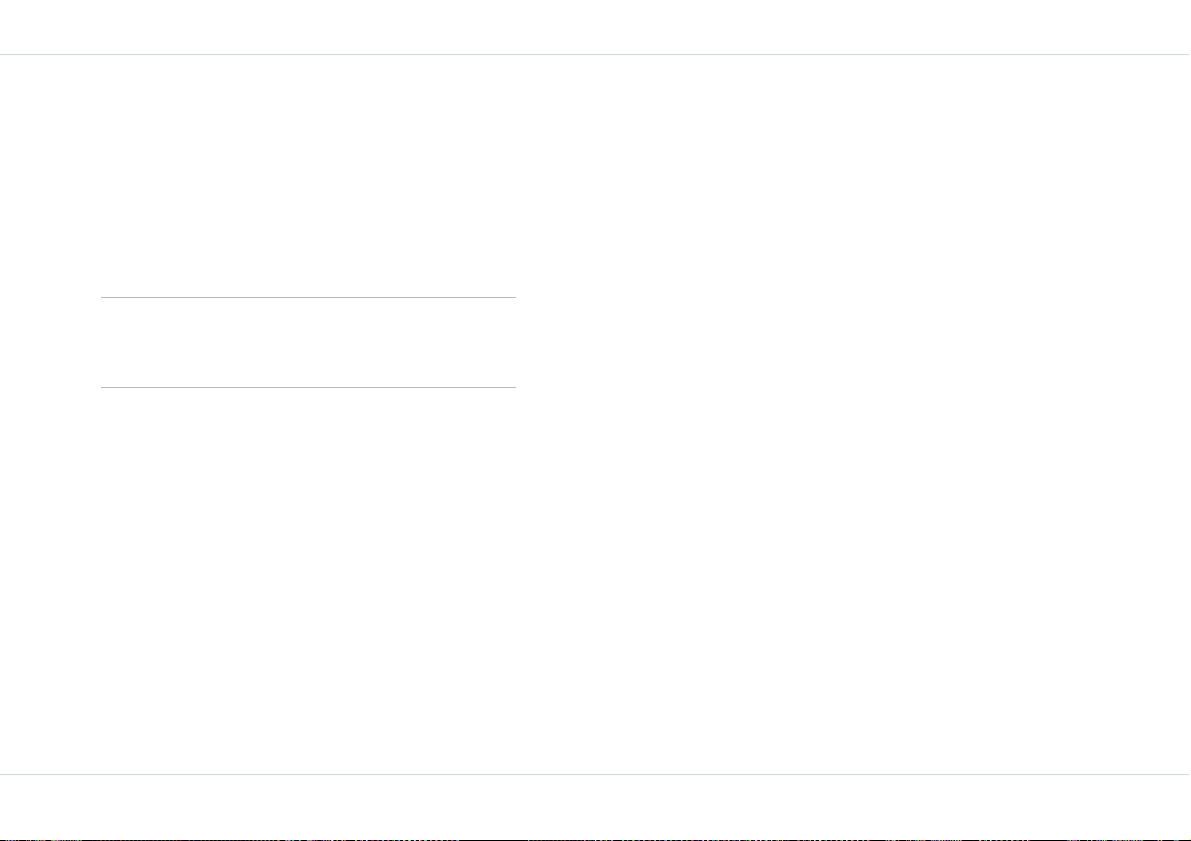Click the blank field between the two gray lines
This screenshot has height=841, width=1191.
click(x=308, y=343)
